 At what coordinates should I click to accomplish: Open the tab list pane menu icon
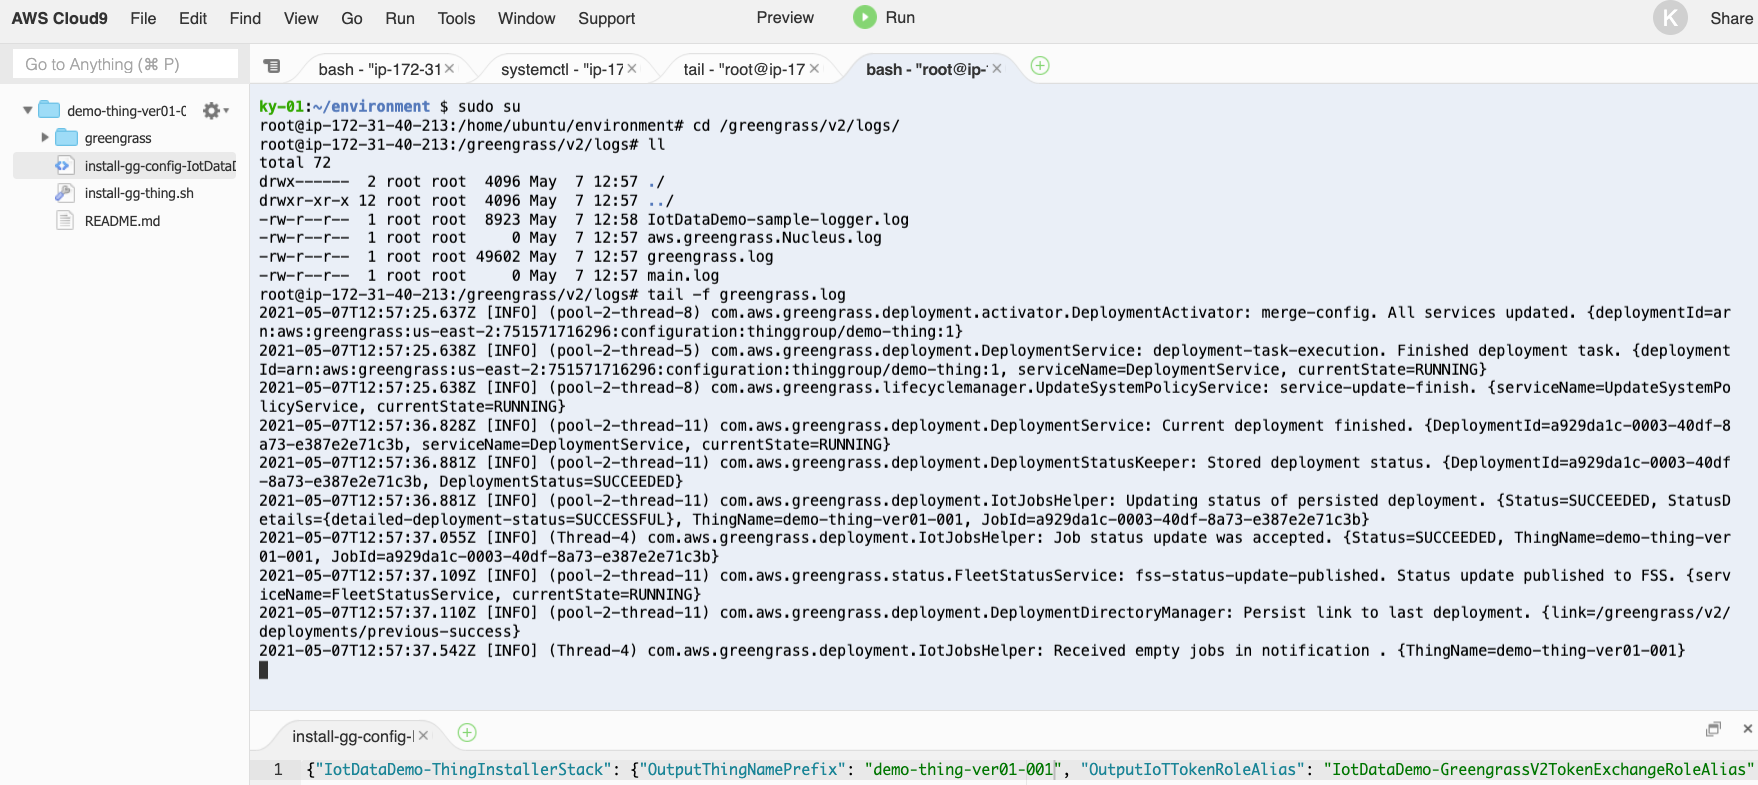(x=272, y=66)
